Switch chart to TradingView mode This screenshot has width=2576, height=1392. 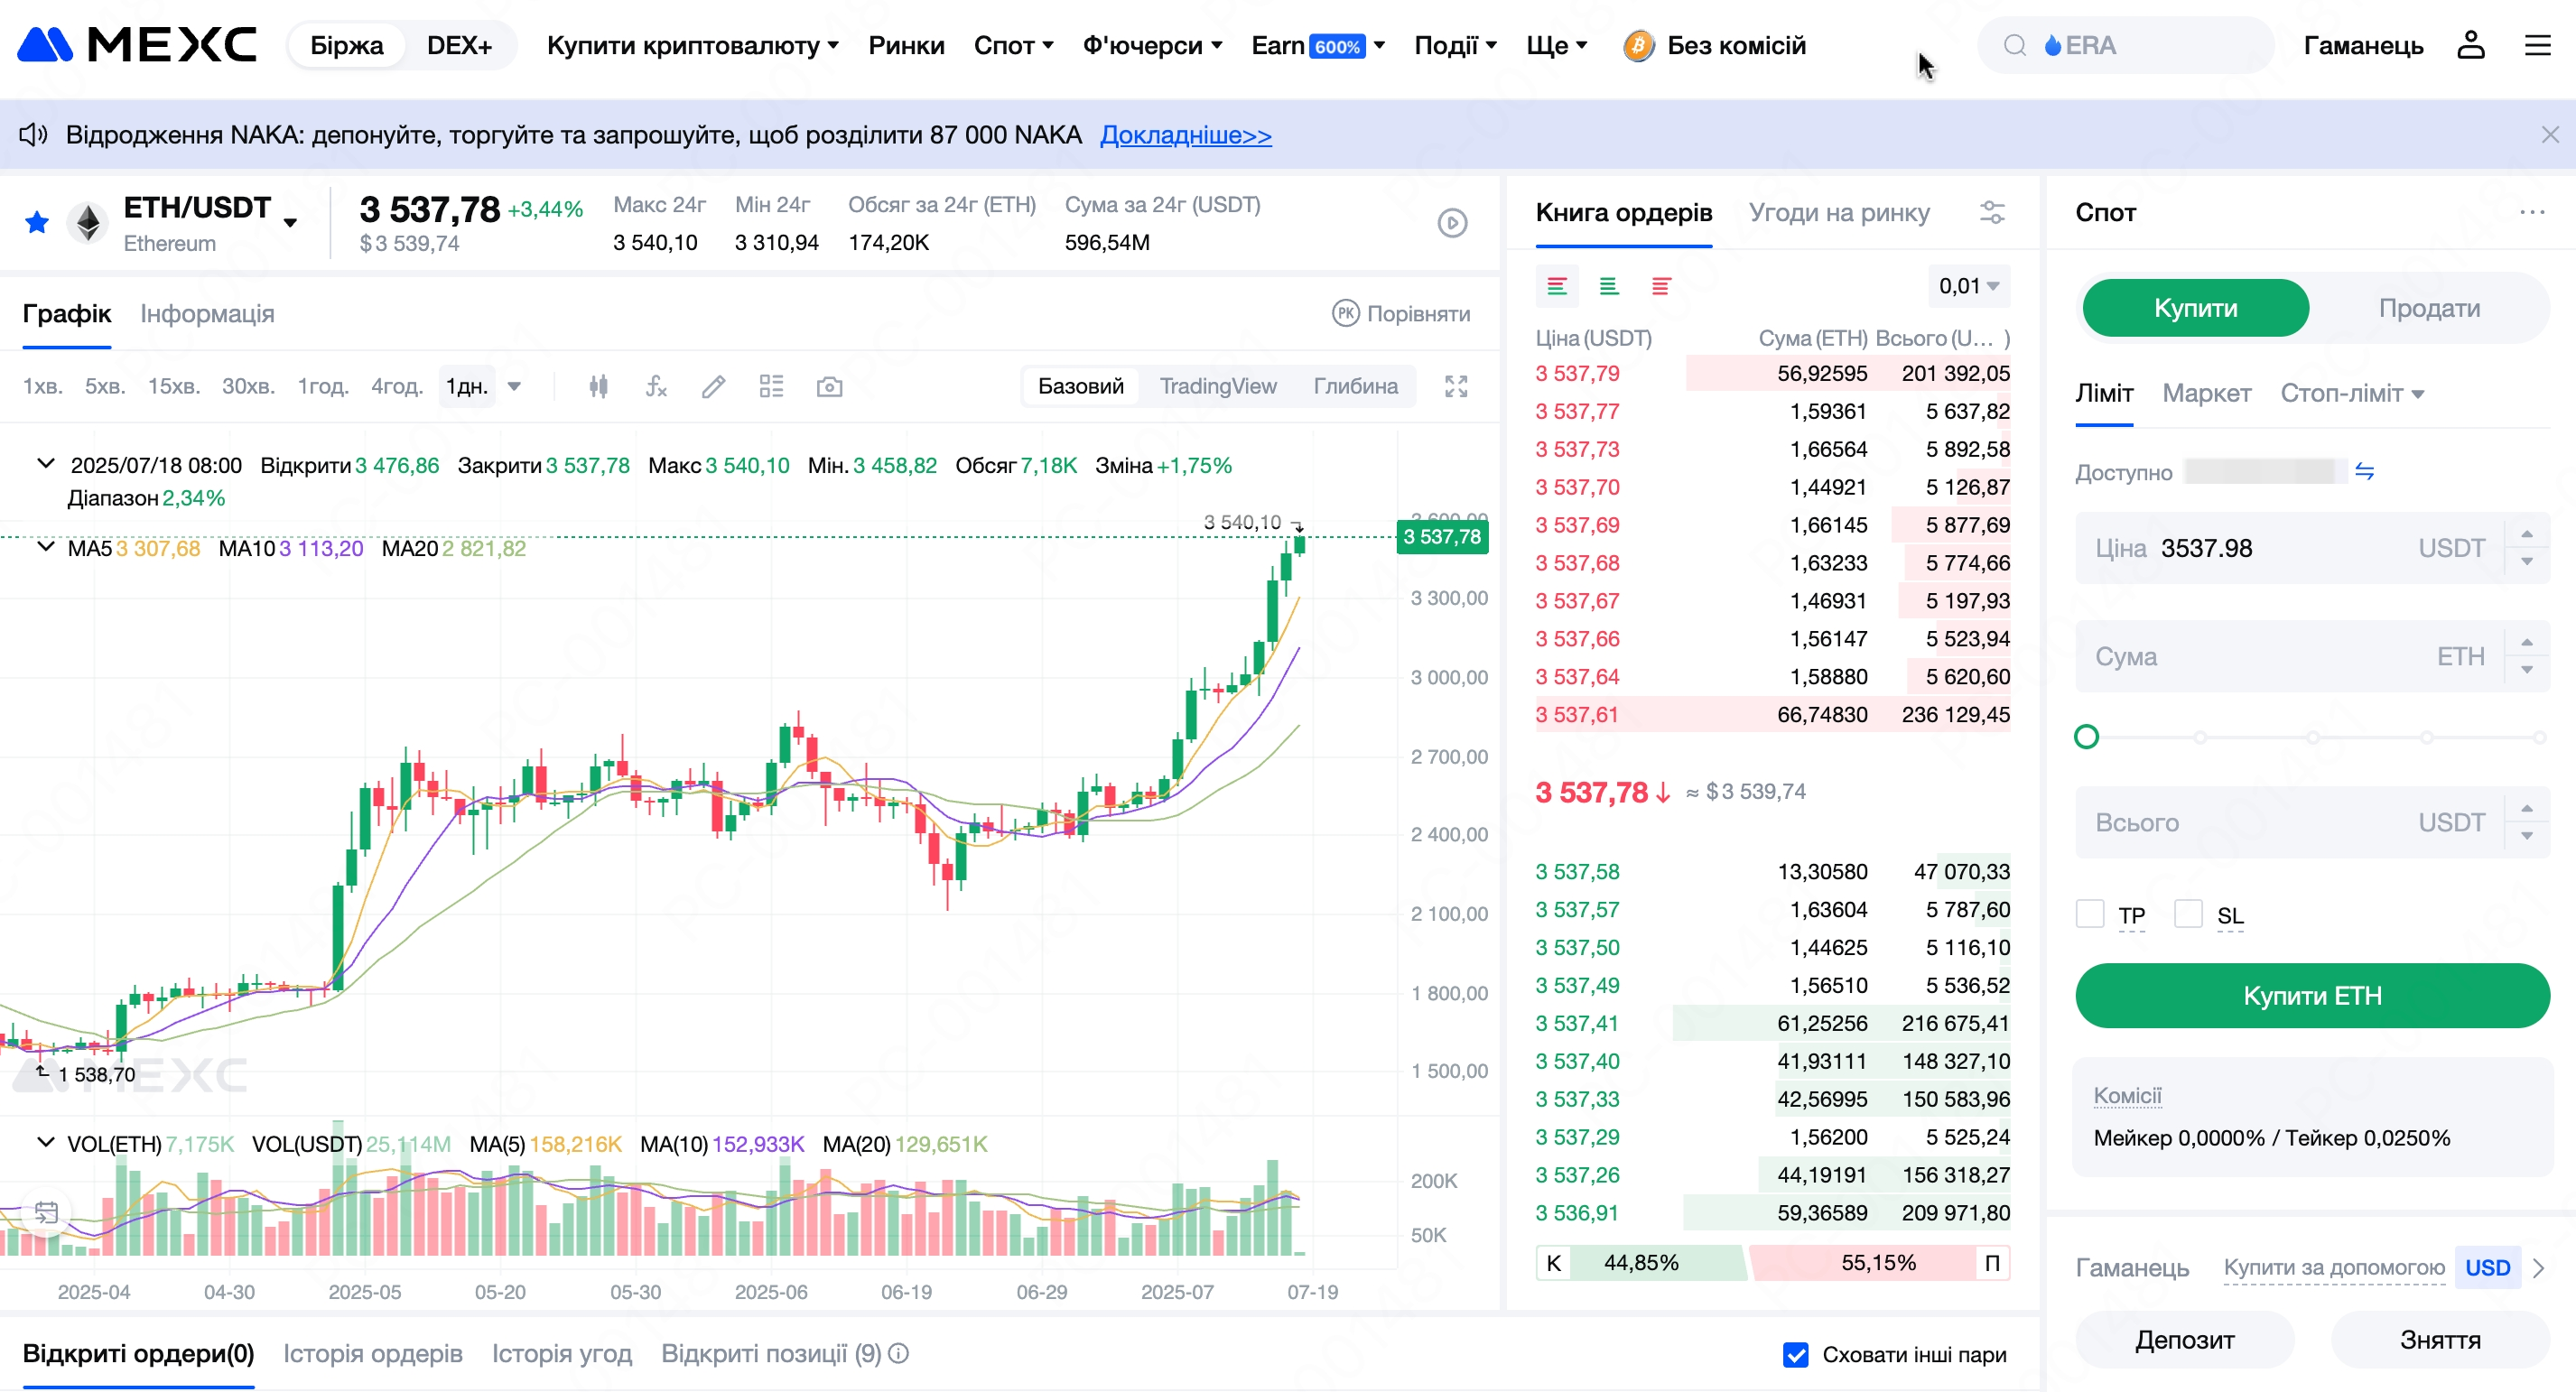[x=1217, y=386]
